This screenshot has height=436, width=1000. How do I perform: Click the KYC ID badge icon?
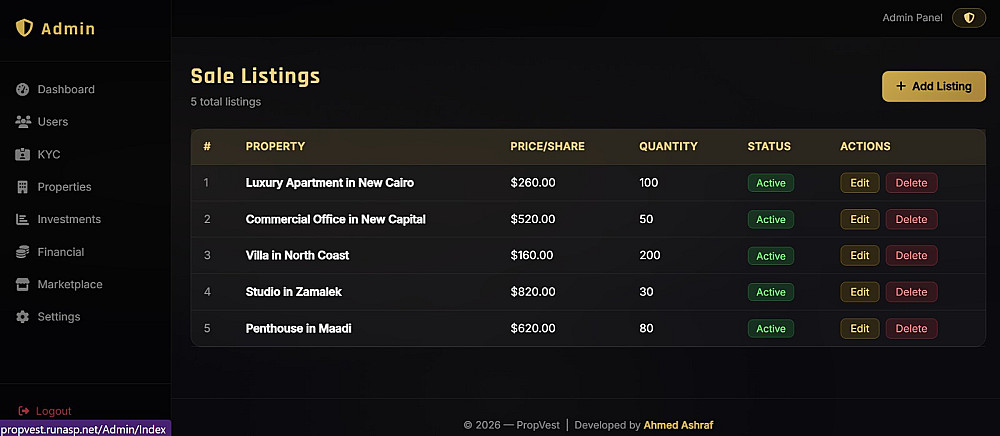pos(23,155)
